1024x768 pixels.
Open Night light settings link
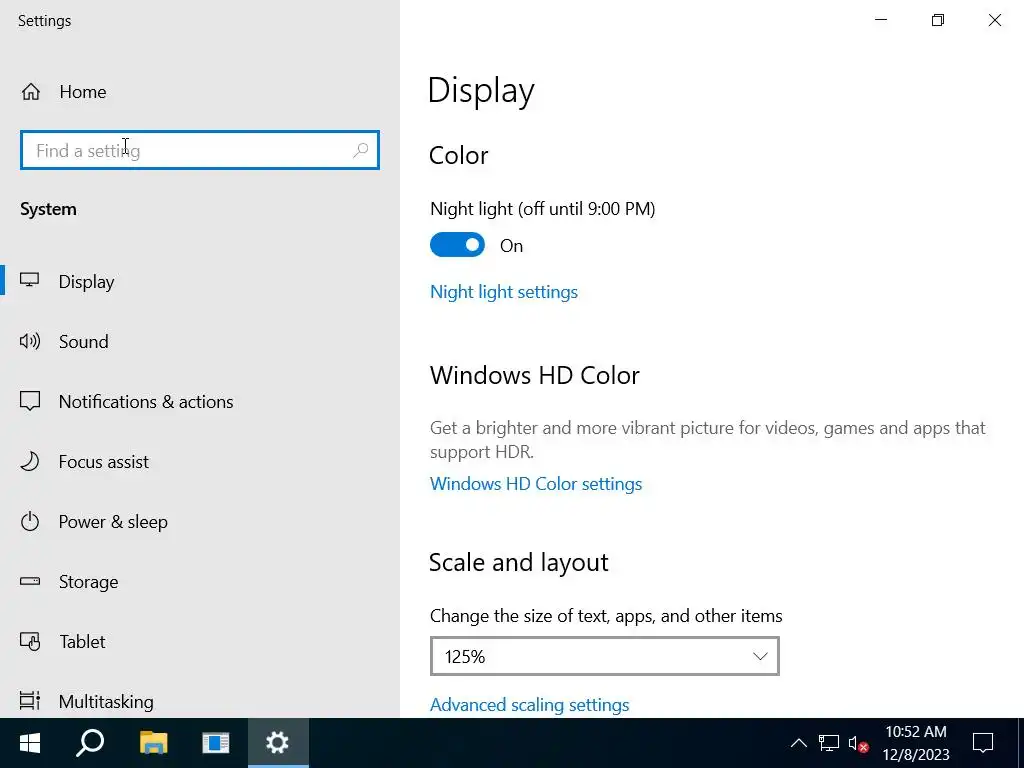click(x=504, y=292)
